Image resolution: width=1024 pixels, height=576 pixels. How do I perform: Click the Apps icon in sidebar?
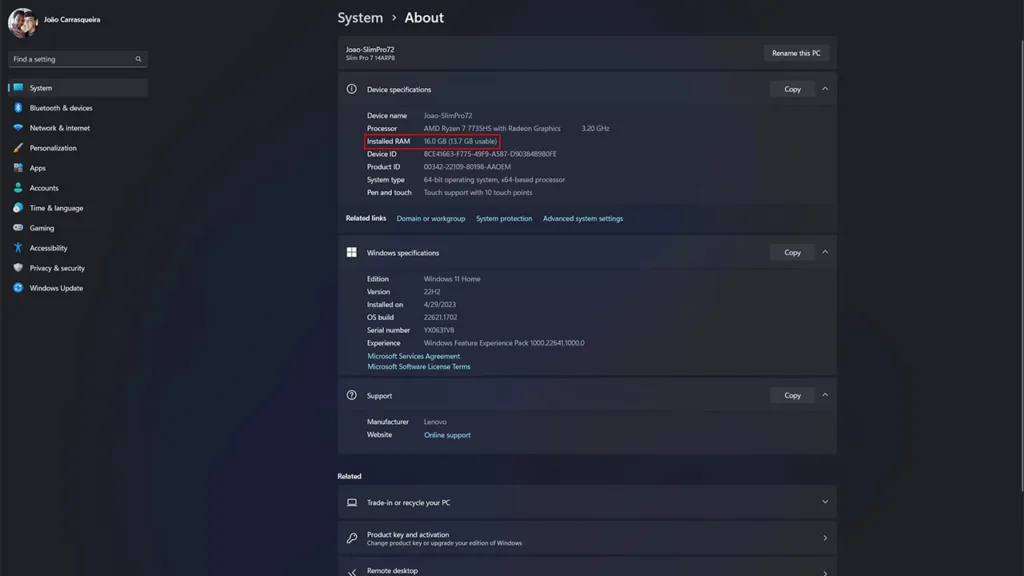pos(18,168)
